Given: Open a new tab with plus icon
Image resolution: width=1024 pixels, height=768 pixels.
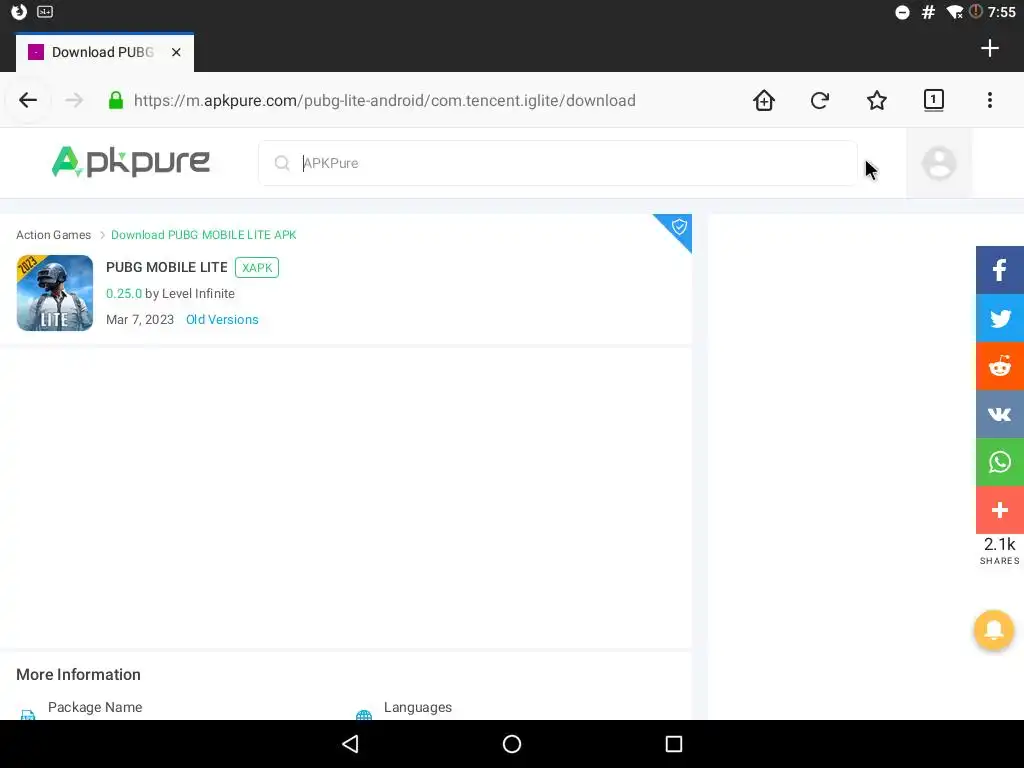Looking at the screenshot, I should pos(989,48).
